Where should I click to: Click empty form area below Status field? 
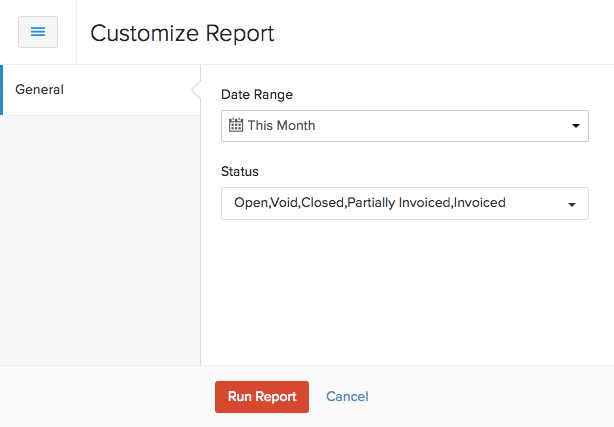click(404, 290)
